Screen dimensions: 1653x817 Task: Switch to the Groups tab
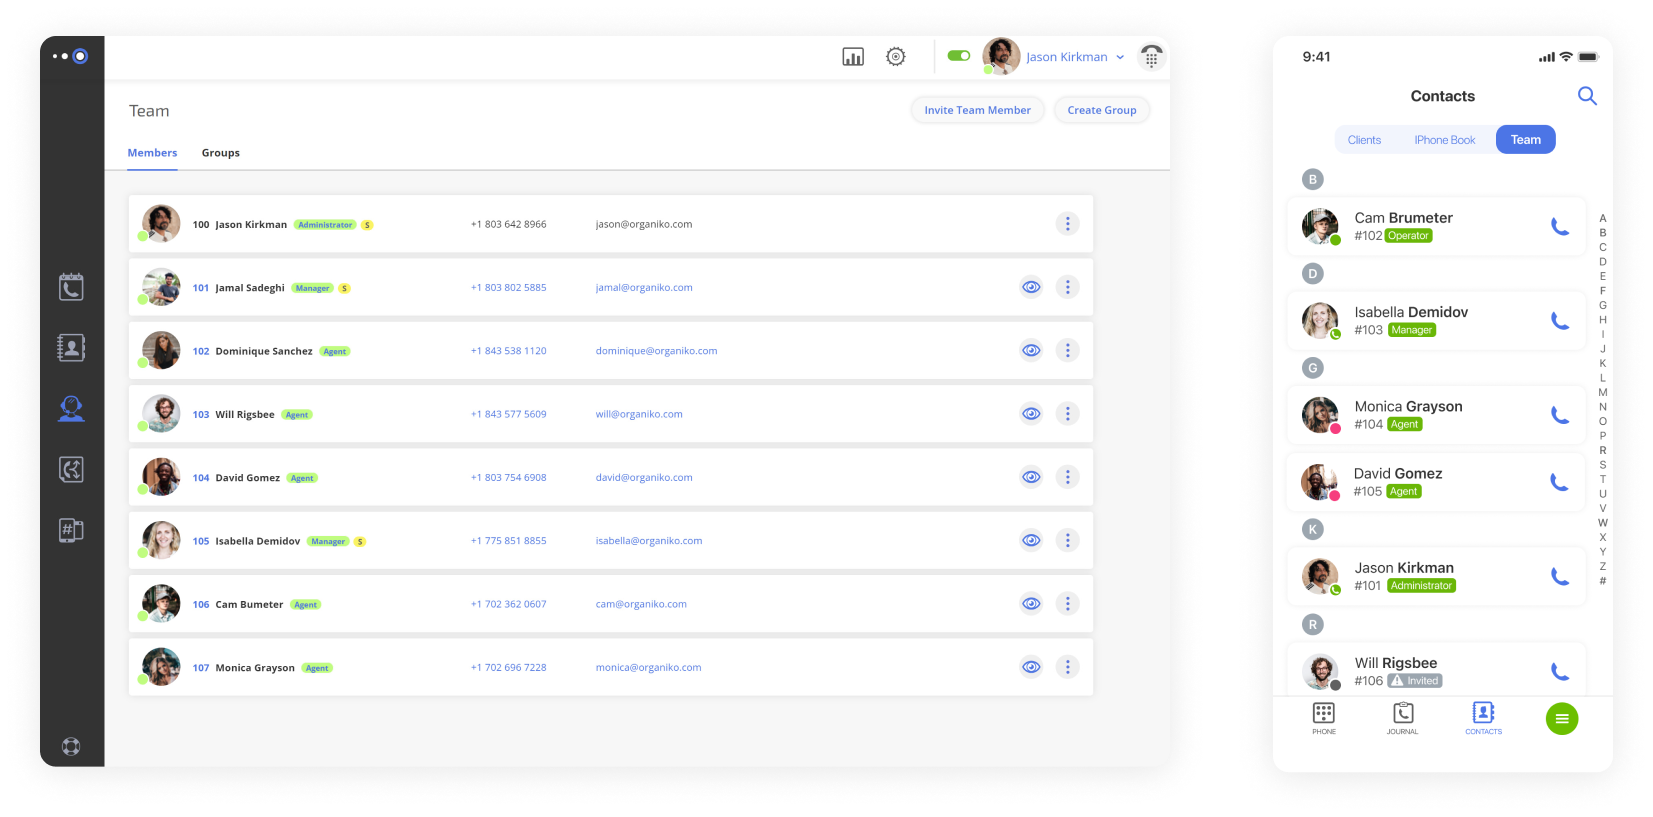point(221,153)
